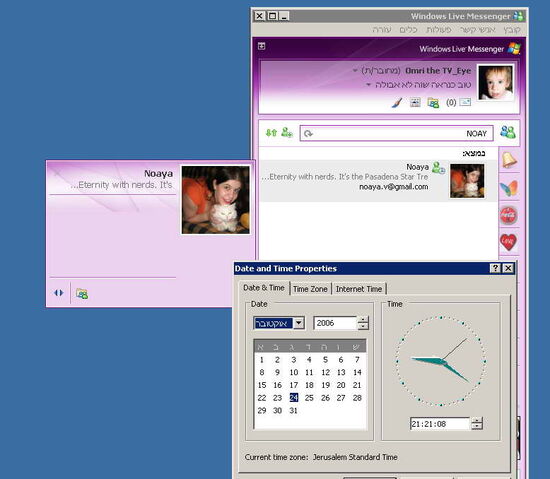This screenshot has width=550, height=479.
Task: Open the אנשי קשר (Contacts) menu
Action: 478,30
